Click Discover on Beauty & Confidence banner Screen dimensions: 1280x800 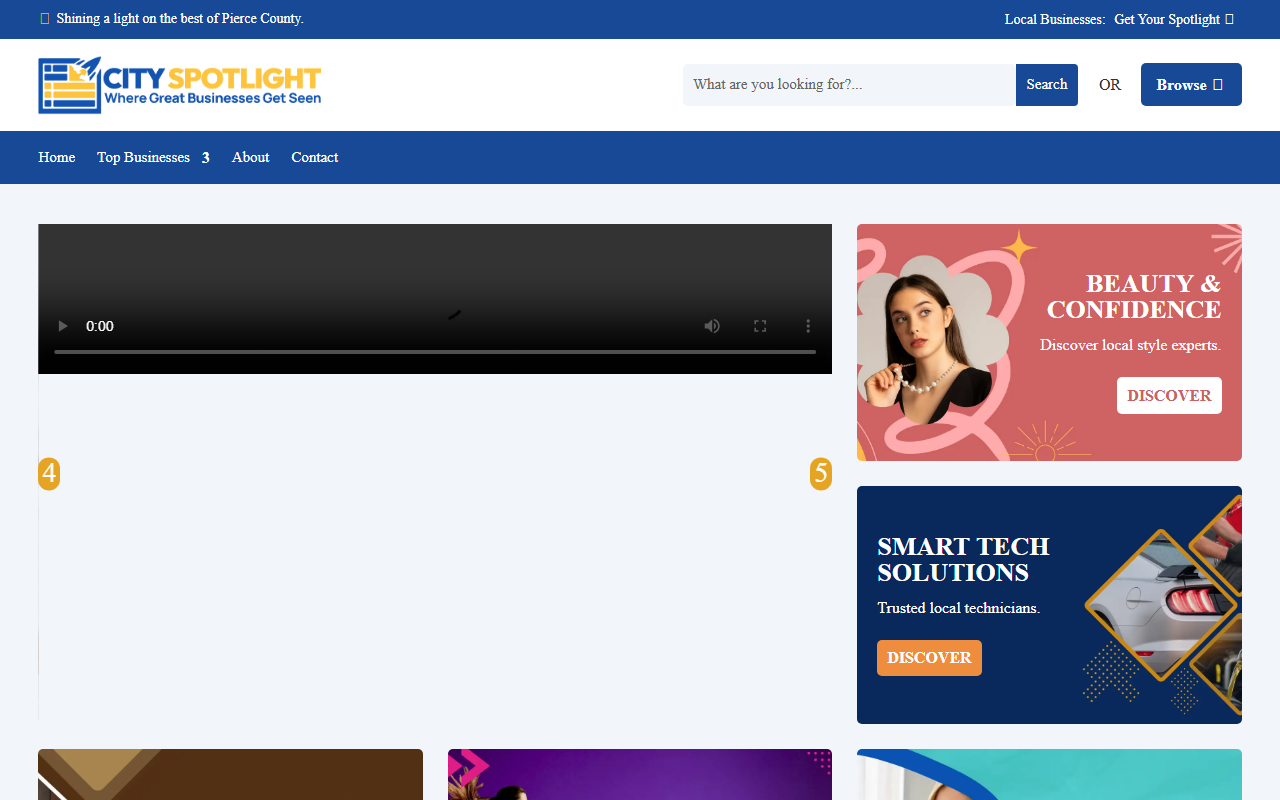point(1169,395)
